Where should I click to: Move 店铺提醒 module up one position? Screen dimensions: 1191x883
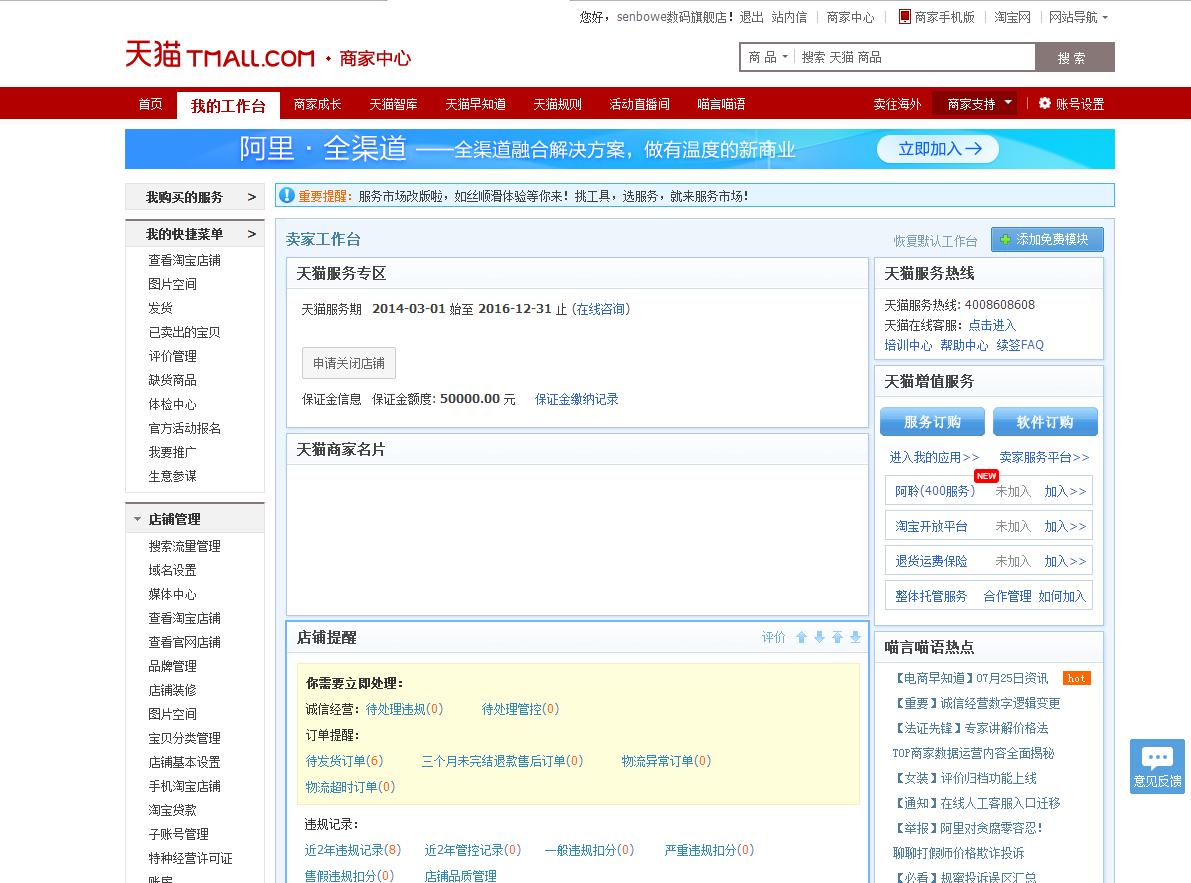click(x=801, y=637)
